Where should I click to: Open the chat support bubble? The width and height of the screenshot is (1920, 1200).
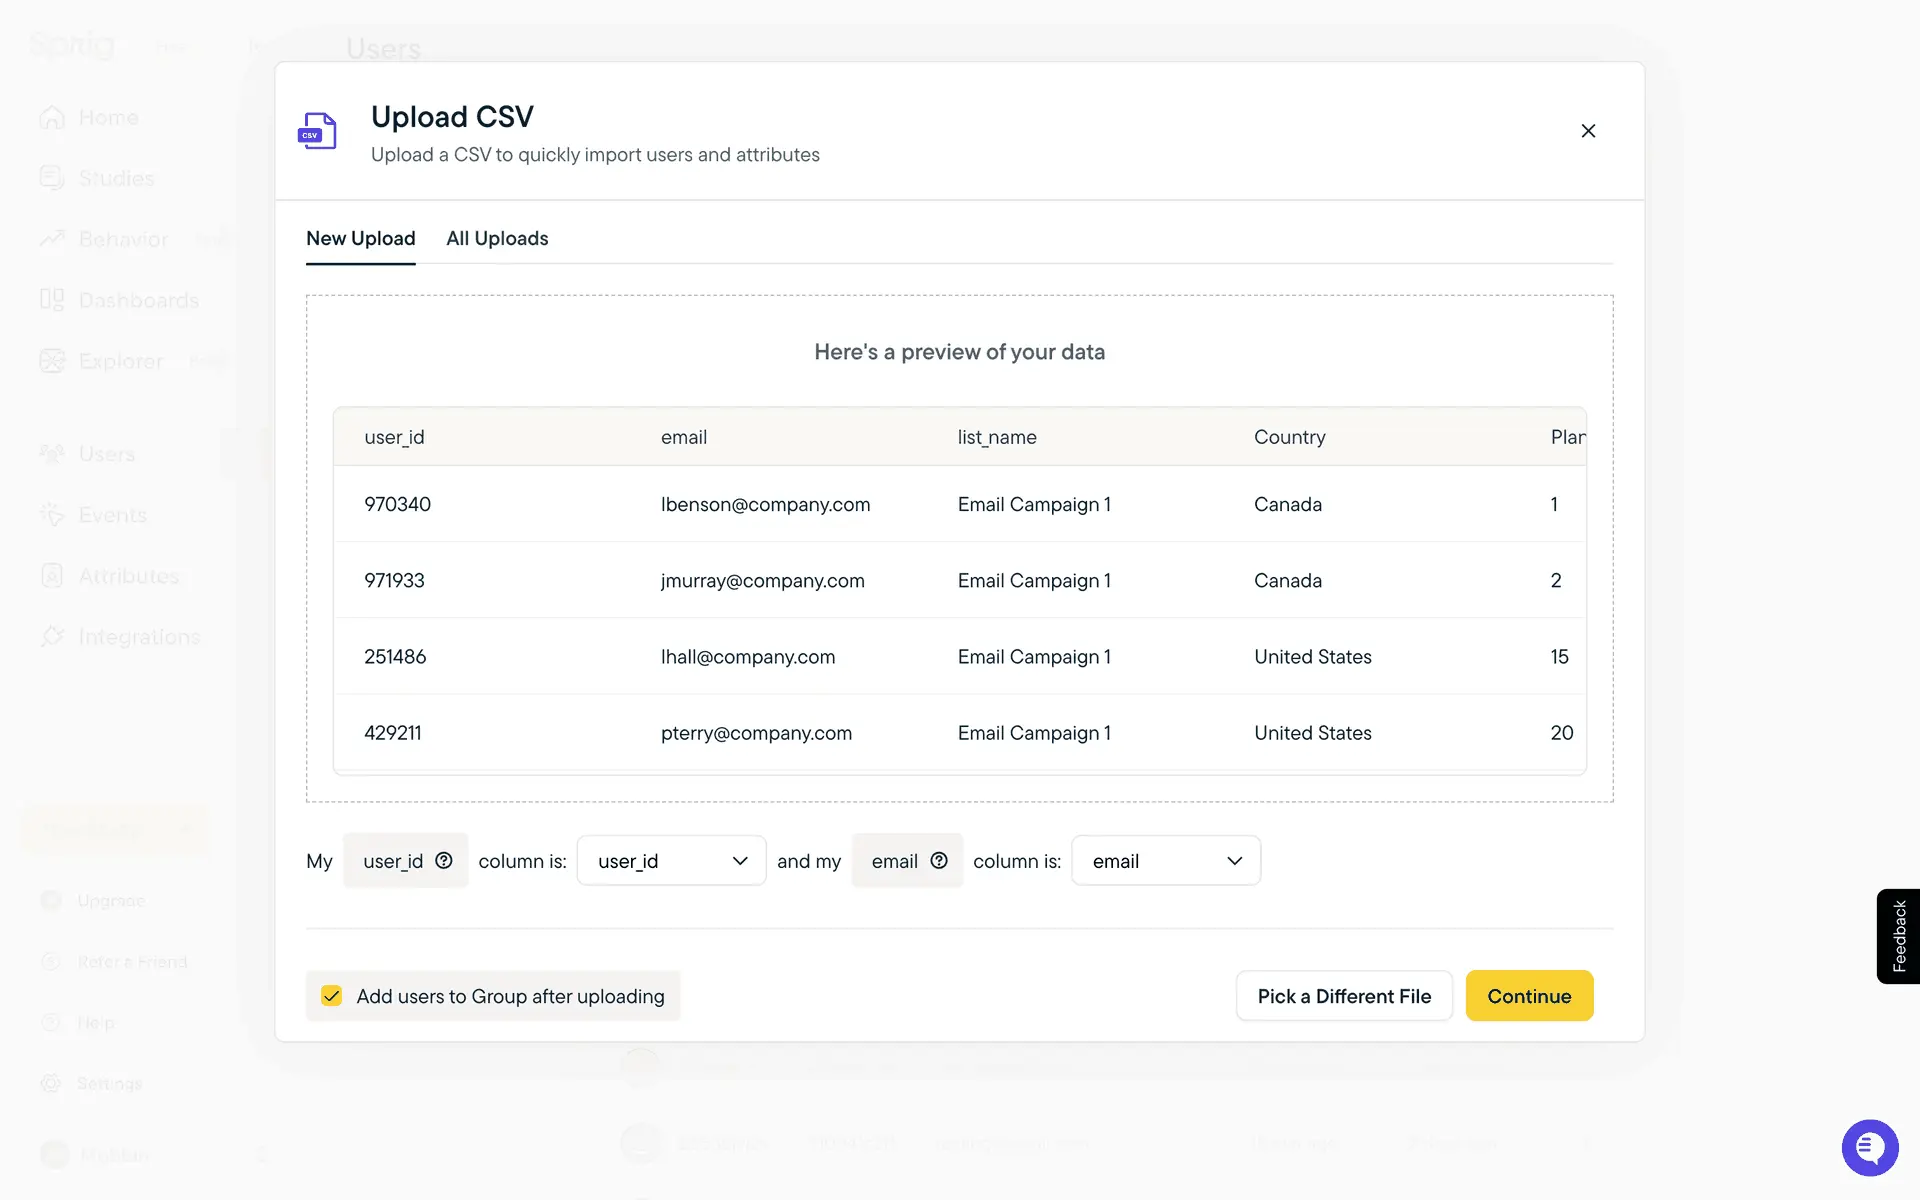click(x=1869, y=1147)
